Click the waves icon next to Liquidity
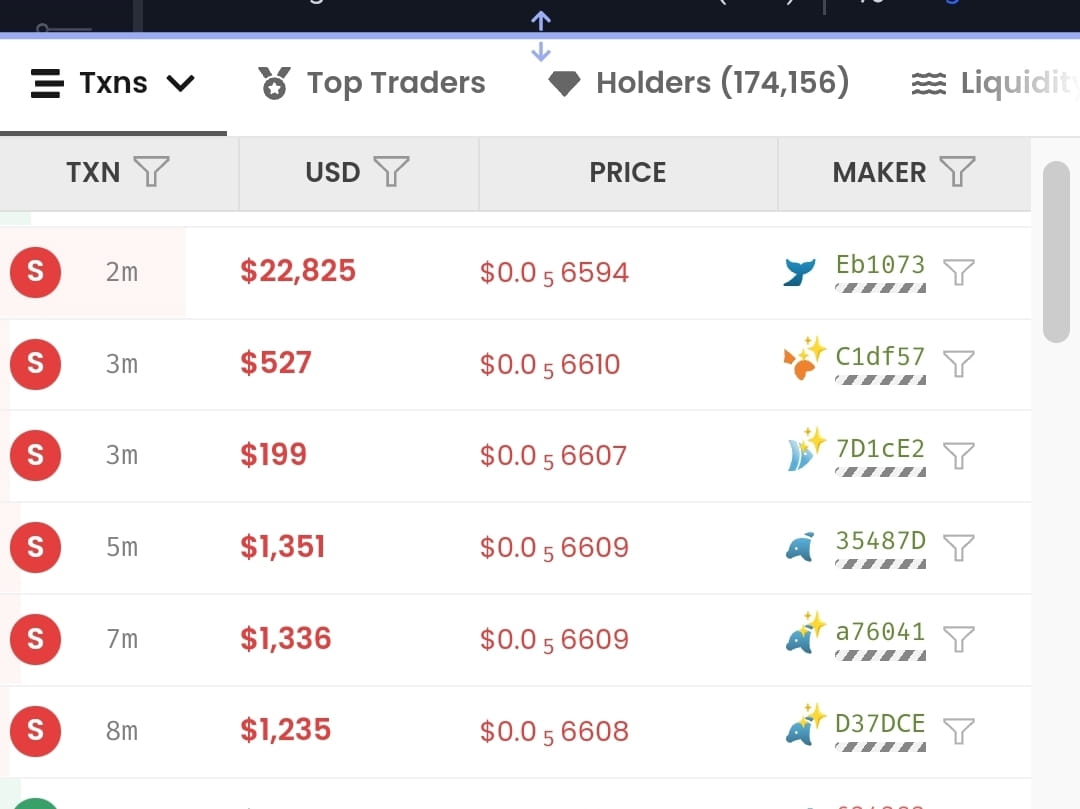The height and width of the screenshot is (809, 1080). (933, 83)
